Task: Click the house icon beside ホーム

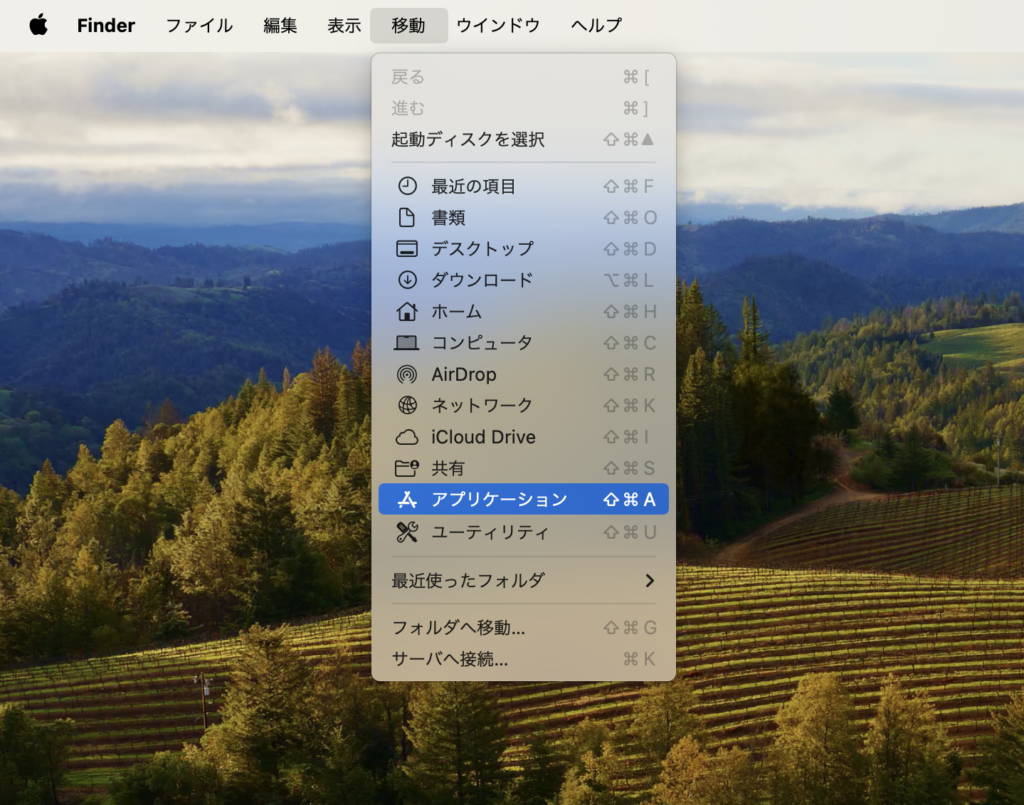Action: coord(407,311)
